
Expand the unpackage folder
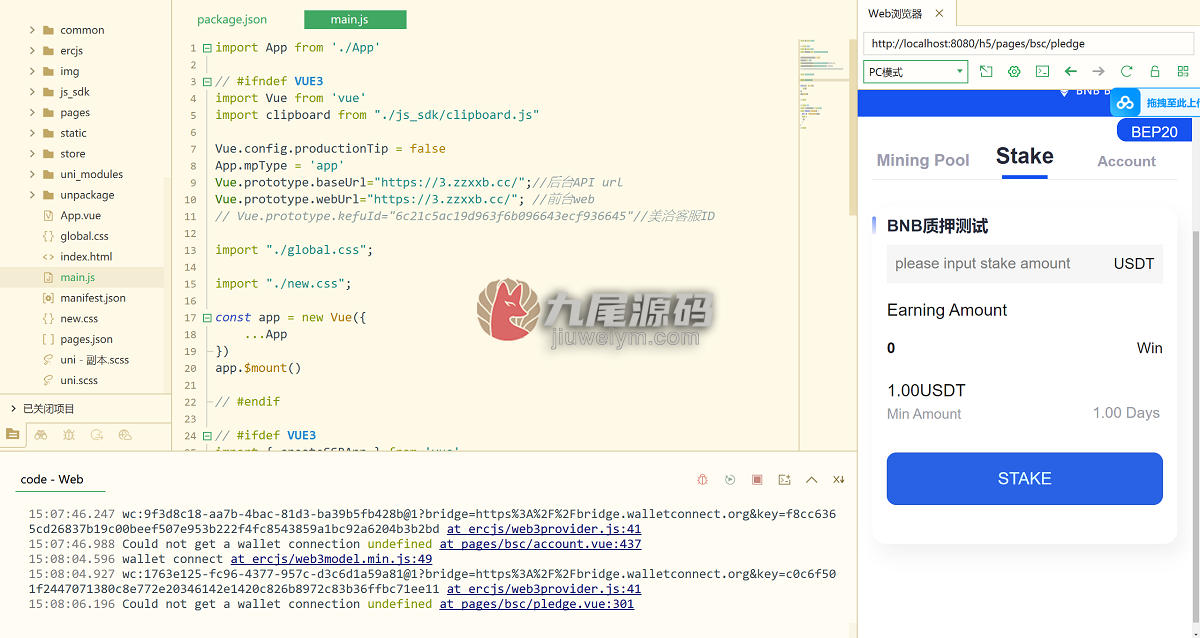(32, 195)
